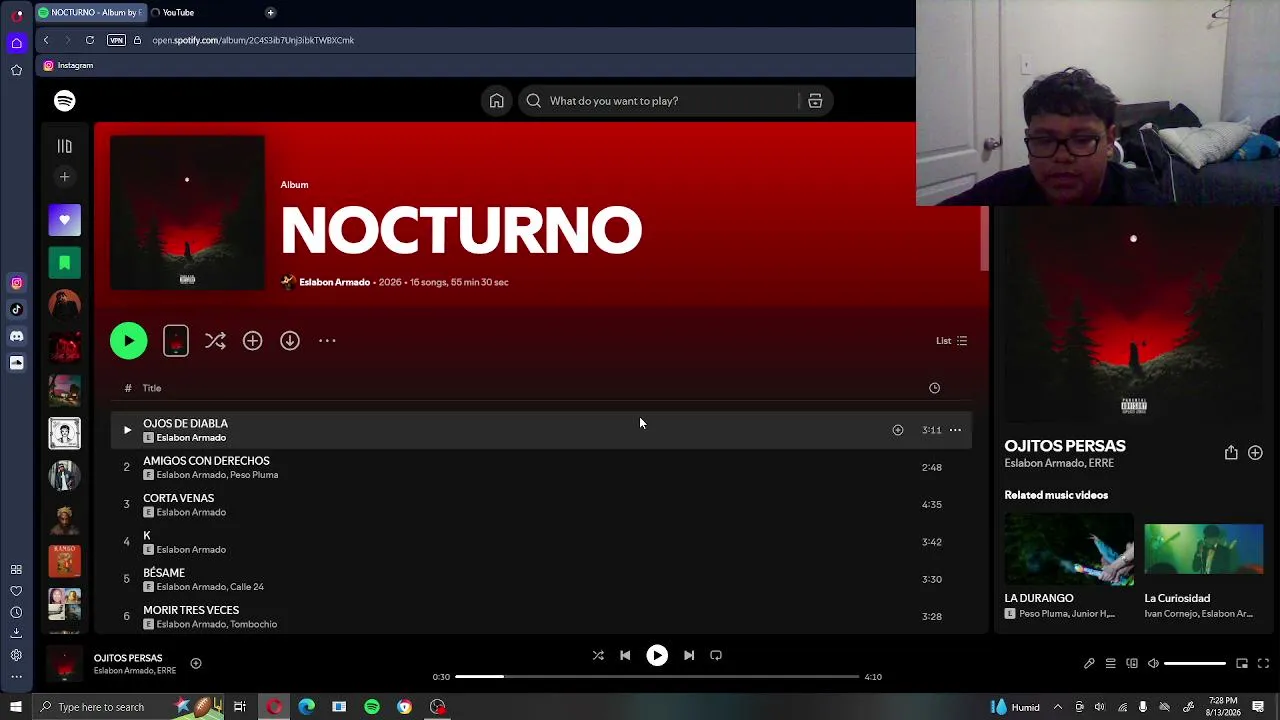
Task: Open Microsoft Edge from the taskbar
Action: 306,707
